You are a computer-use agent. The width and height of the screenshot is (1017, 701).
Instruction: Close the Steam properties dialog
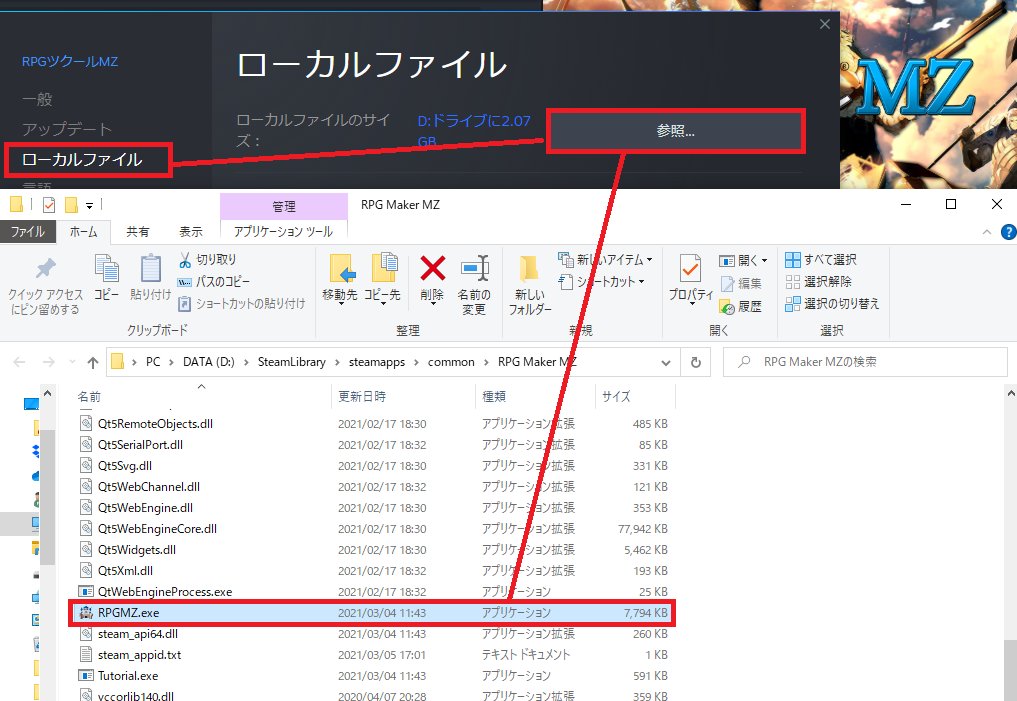point(824,24)
